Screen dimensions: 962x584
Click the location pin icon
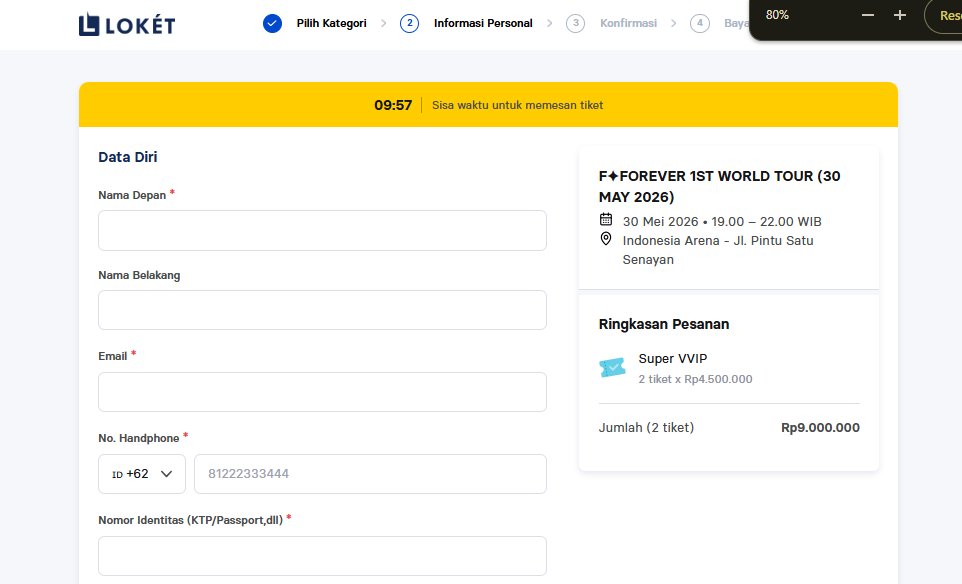coord(606,239)
